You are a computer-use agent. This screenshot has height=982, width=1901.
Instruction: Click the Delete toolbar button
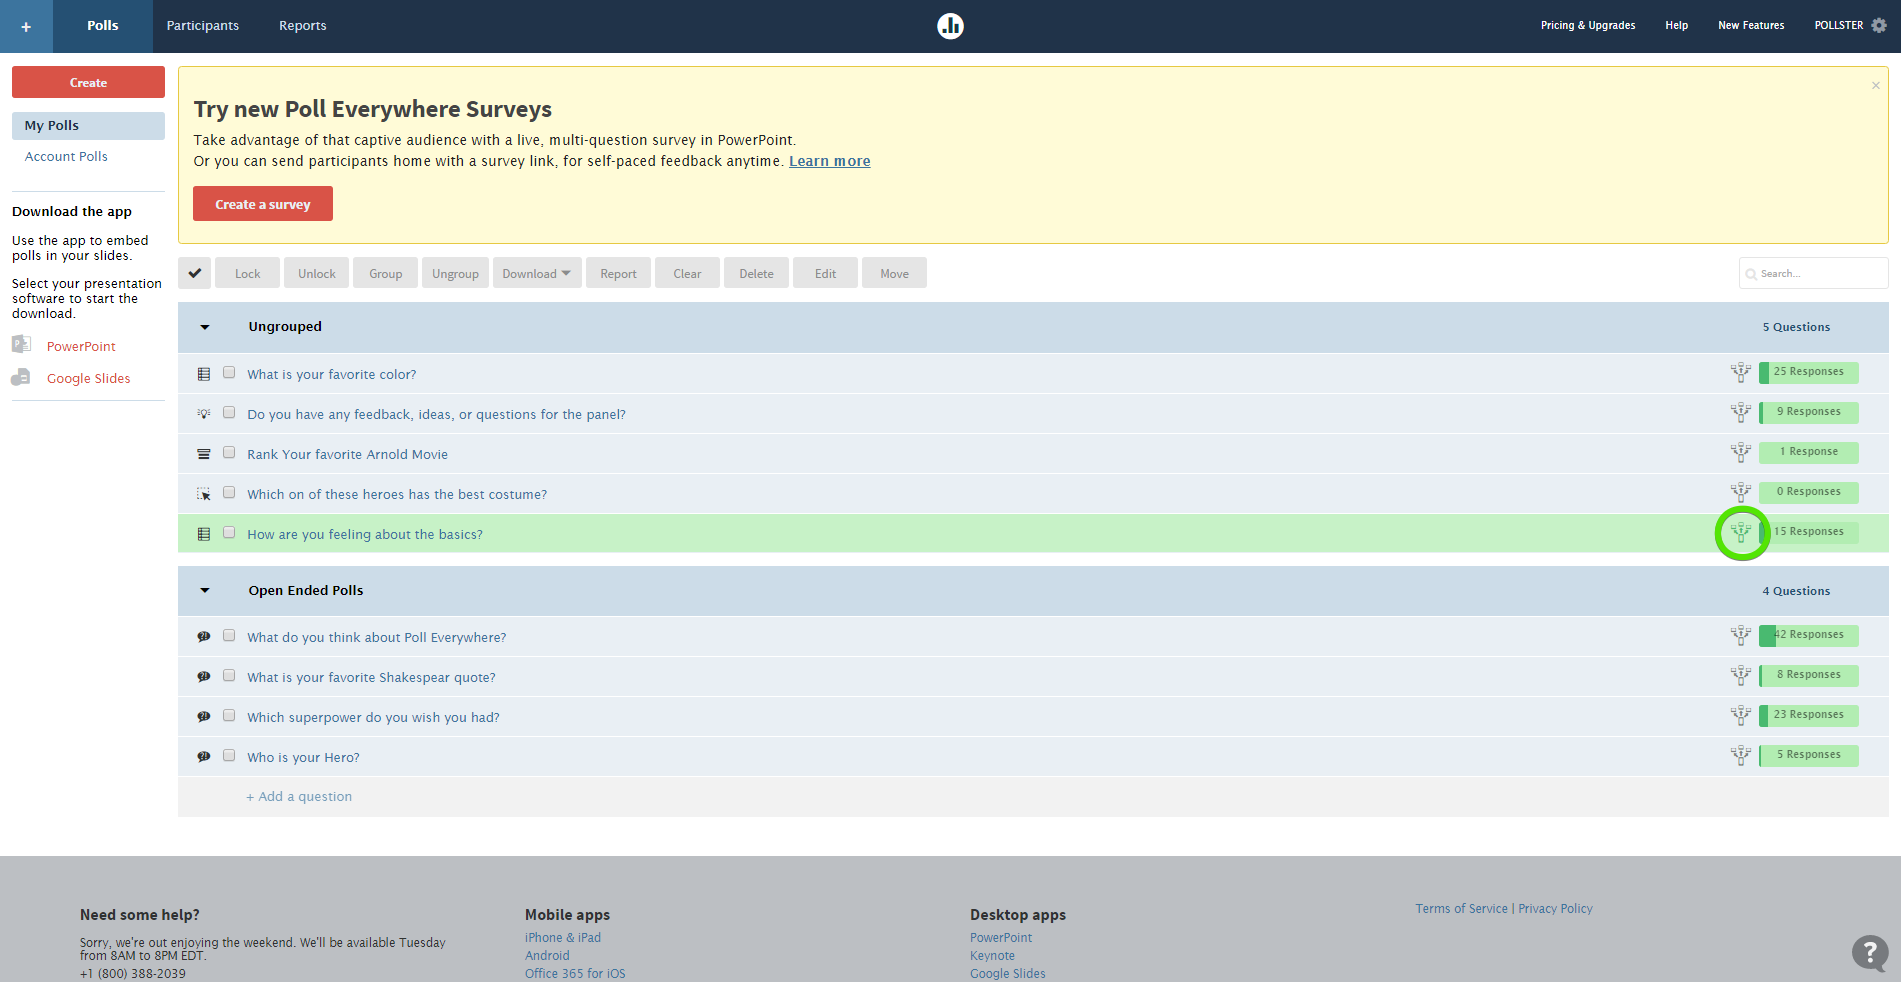(x=756, y=273)
